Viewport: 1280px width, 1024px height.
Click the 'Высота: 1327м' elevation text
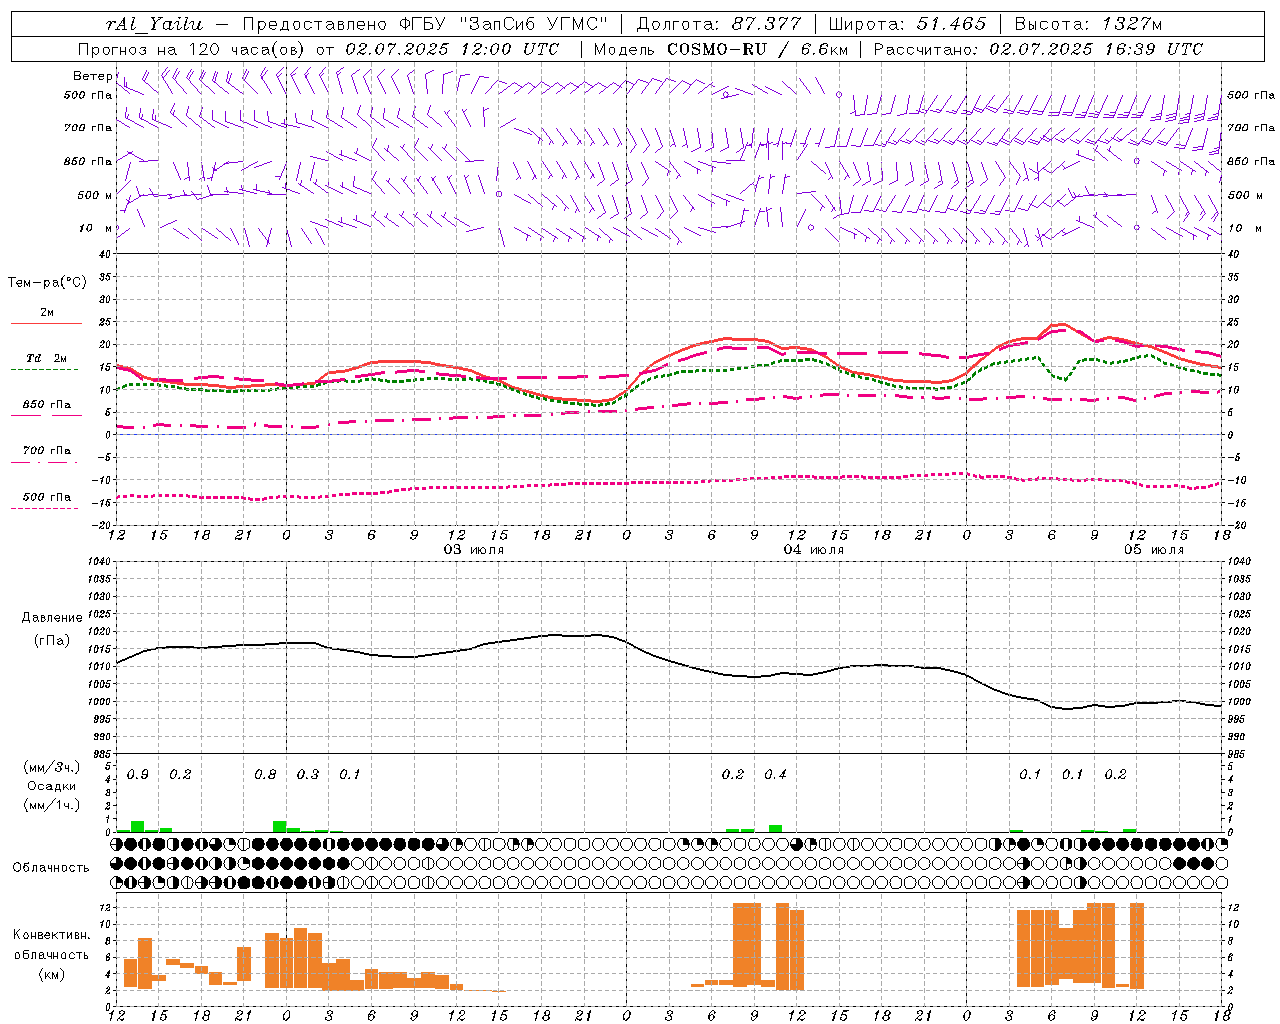(1088, 24)
